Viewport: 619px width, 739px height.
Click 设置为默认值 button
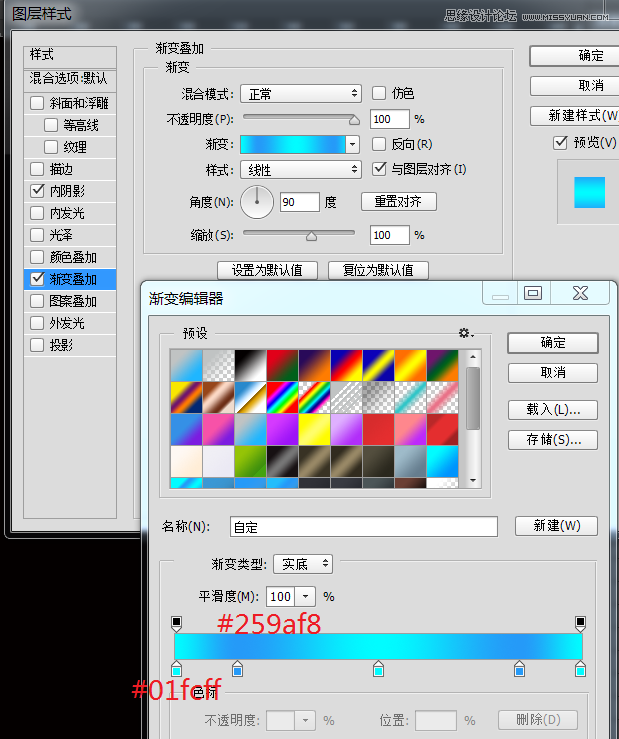click(267, 270)
